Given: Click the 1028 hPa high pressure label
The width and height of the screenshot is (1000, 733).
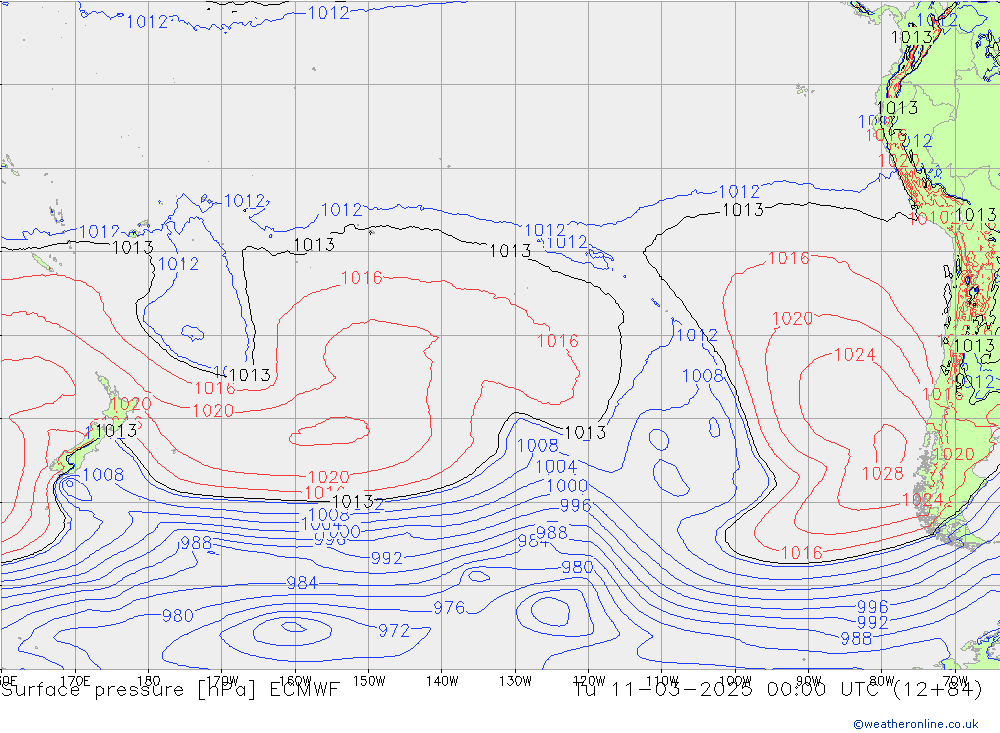Looking at the screenshot, I should click(x=883, y=473).
